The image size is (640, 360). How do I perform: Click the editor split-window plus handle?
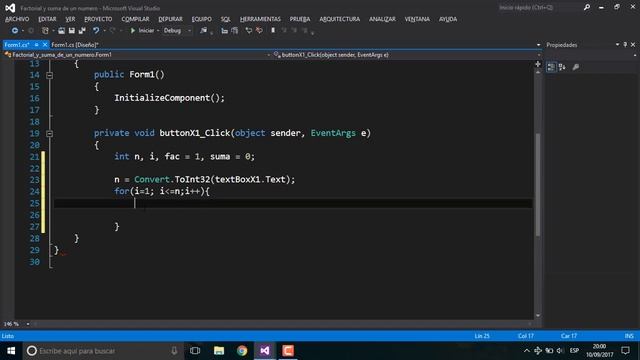538,64
